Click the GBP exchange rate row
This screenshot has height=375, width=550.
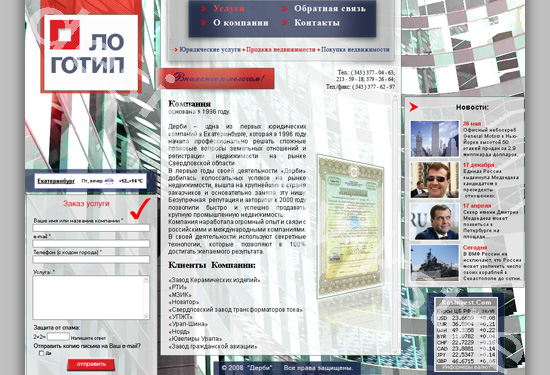click(466, 361)
